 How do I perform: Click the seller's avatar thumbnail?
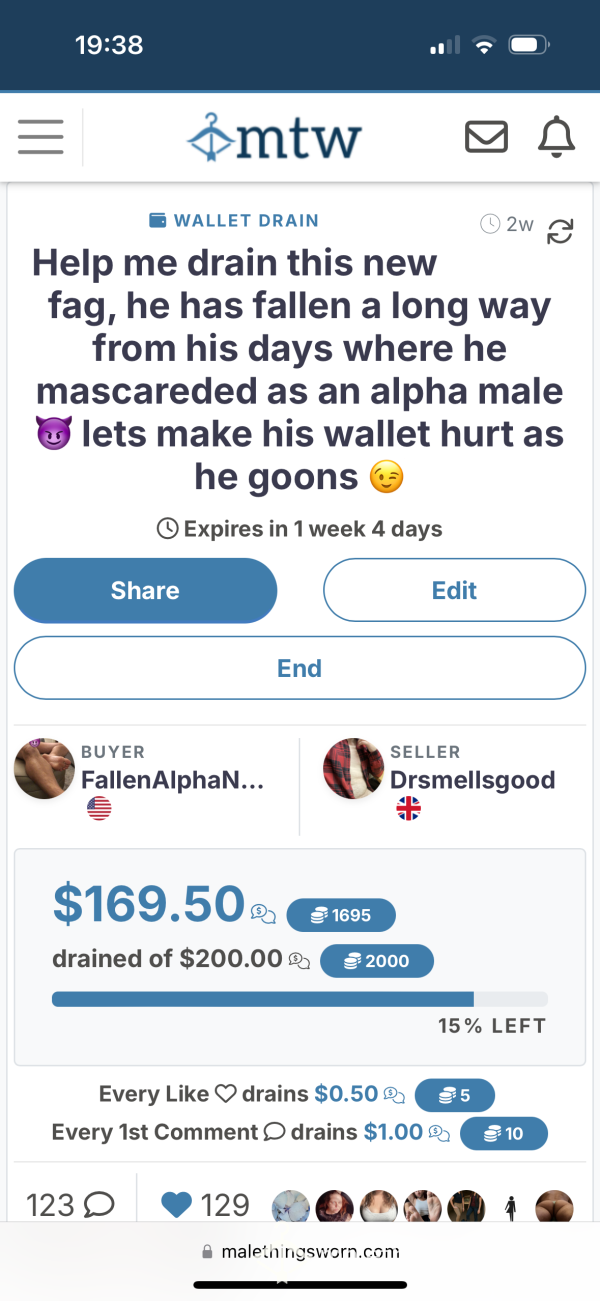click(x=353, y=769)
